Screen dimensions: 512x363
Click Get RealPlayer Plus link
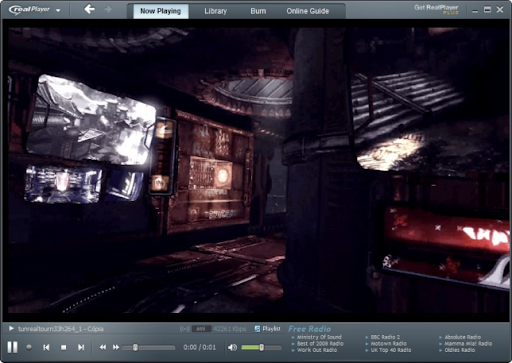pos(436,9)
